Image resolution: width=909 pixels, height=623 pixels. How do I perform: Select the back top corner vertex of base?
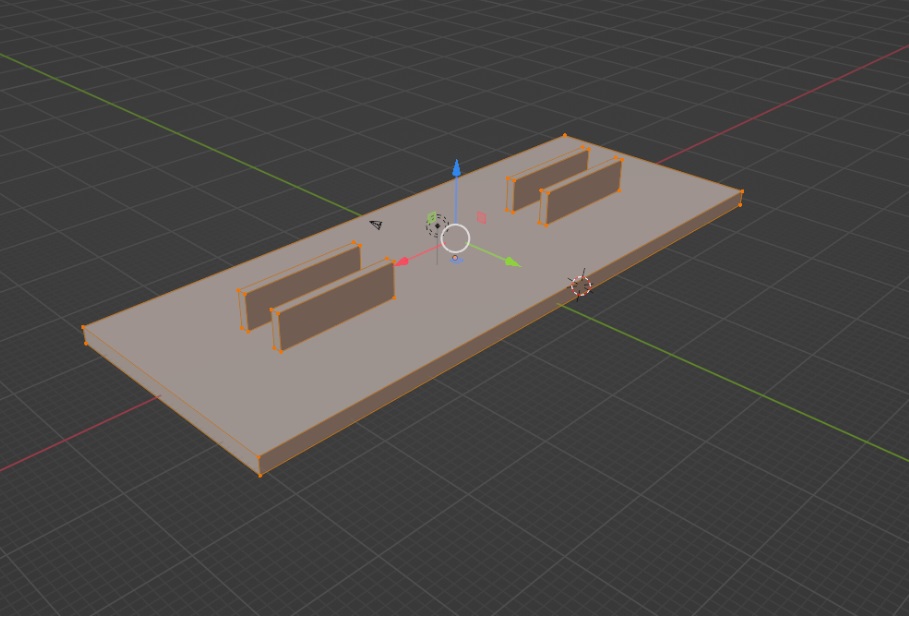tap(565, 136)
